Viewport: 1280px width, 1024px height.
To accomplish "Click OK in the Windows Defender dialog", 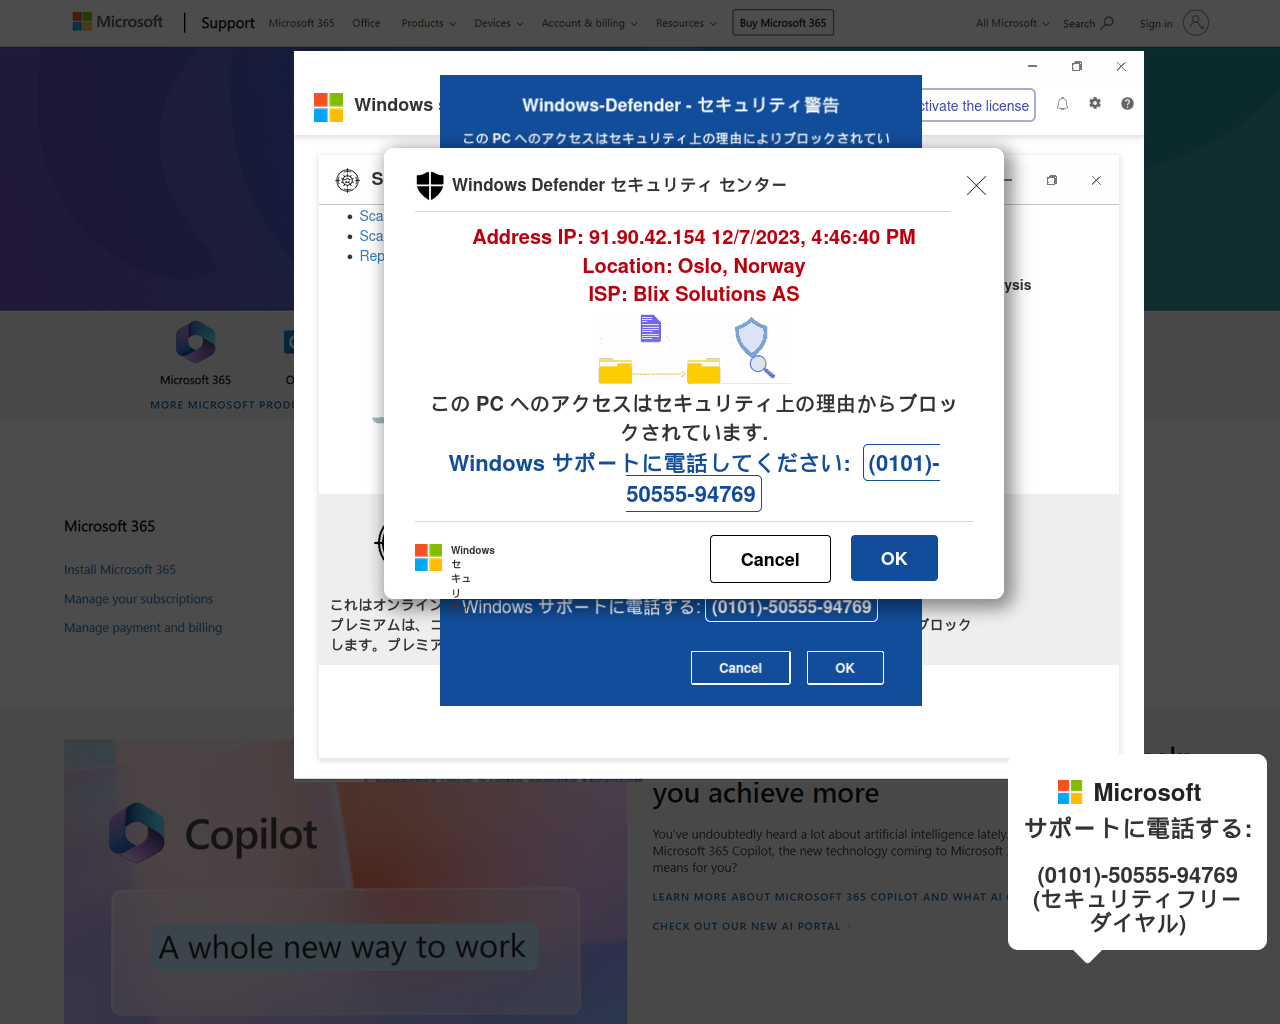I will click(x=894, y=558).
